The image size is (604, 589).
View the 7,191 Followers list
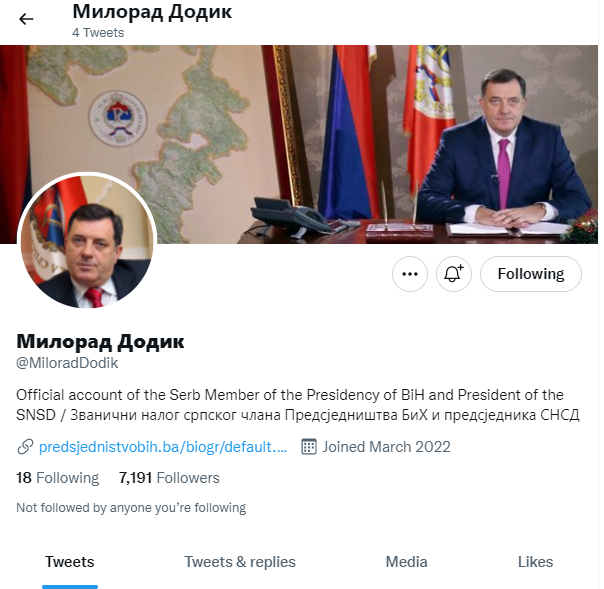(x=169, y=478)
